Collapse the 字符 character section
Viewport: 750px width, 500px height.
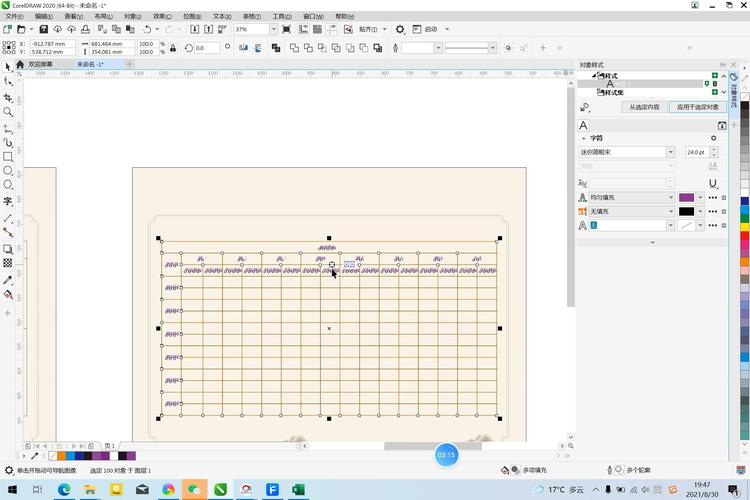pos(584,138)
